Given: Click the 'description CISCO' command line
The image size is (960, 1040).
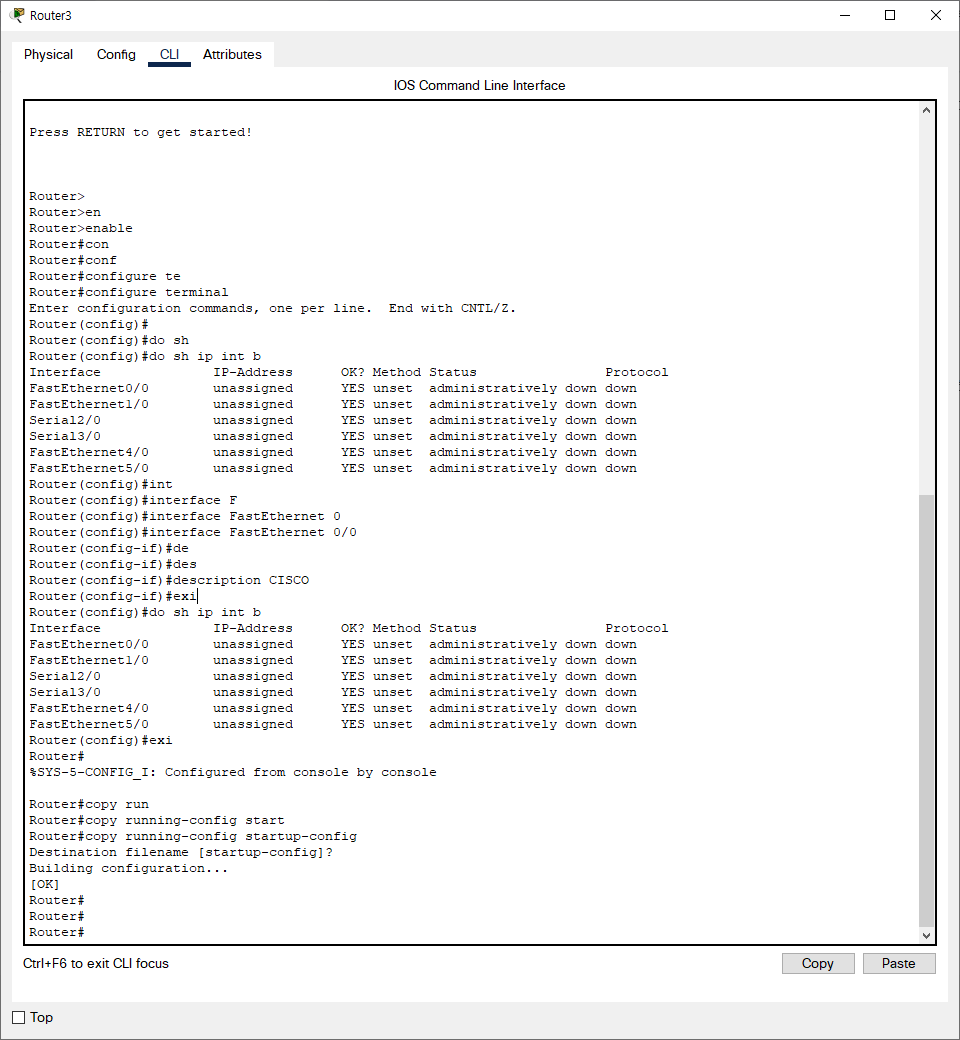Looking at the screenshot, I should tap(169, 580).
